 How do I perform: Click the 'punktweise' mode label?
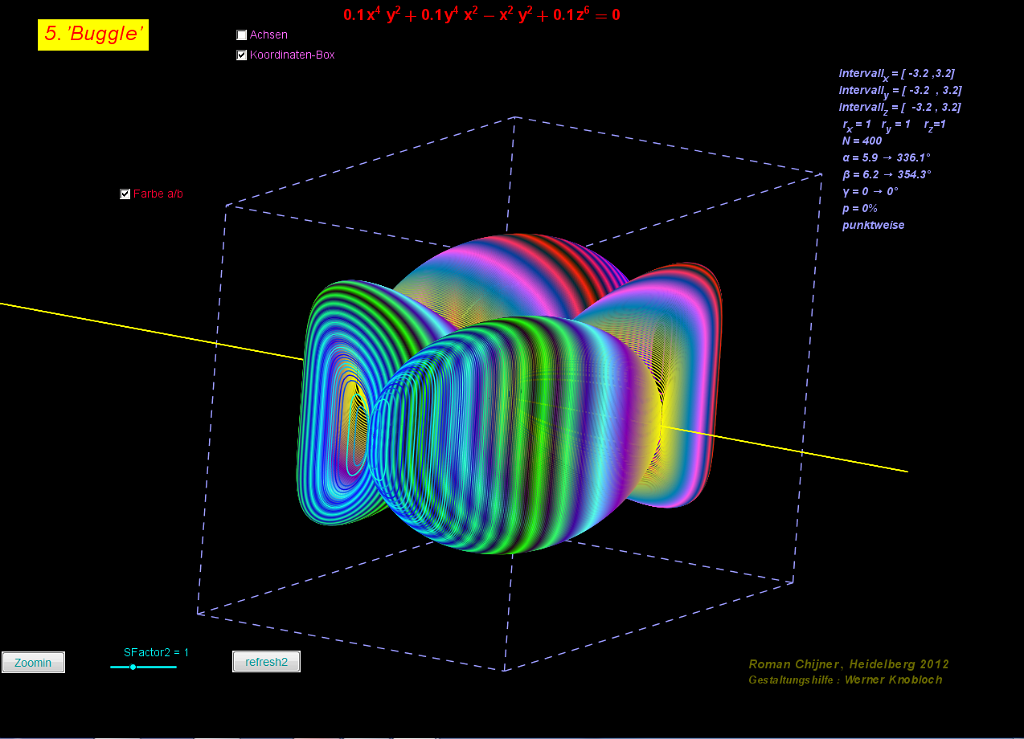point(873,225)
